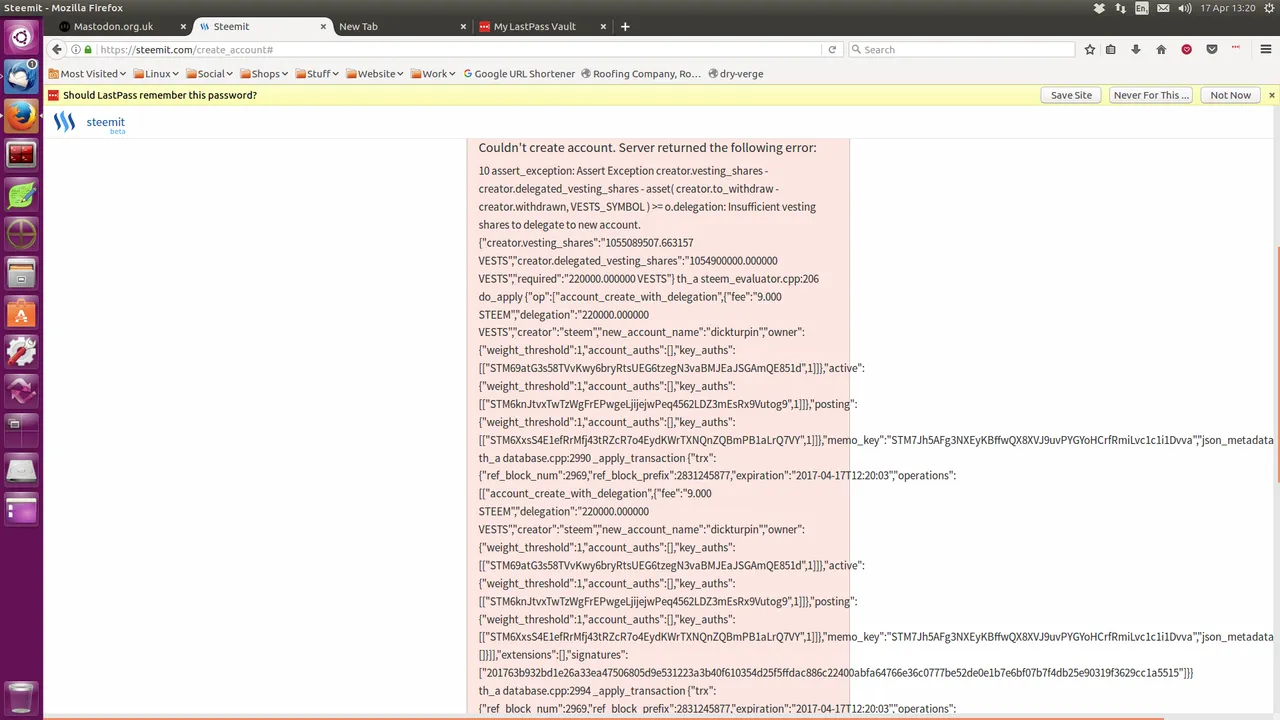Reload the page with the refresh icon
This screenshot has height=720, width=1280.
pos(831,49)
